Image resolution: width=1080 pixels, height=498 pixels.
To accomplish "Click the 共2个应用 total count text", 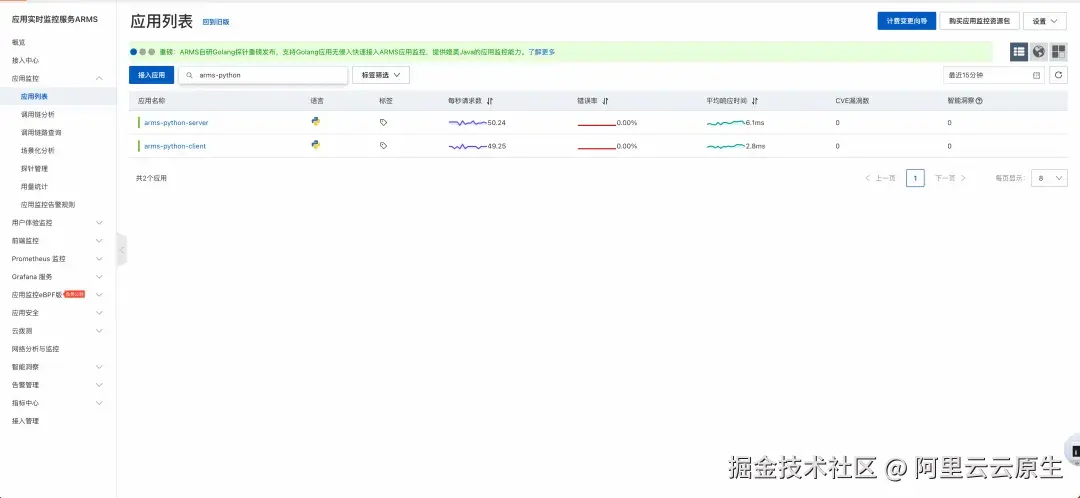I will pyautogui.click(x=152, y=178).
